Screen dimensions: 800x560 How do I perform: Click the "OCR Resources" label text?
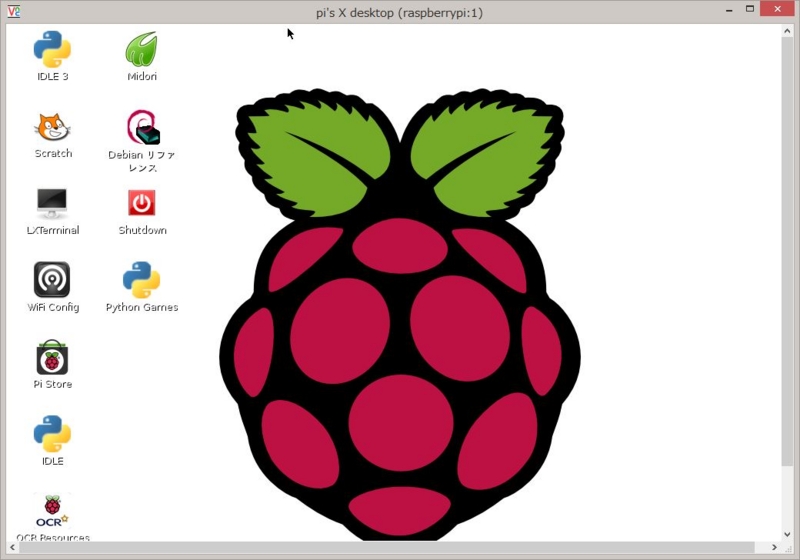coord(53,537)
